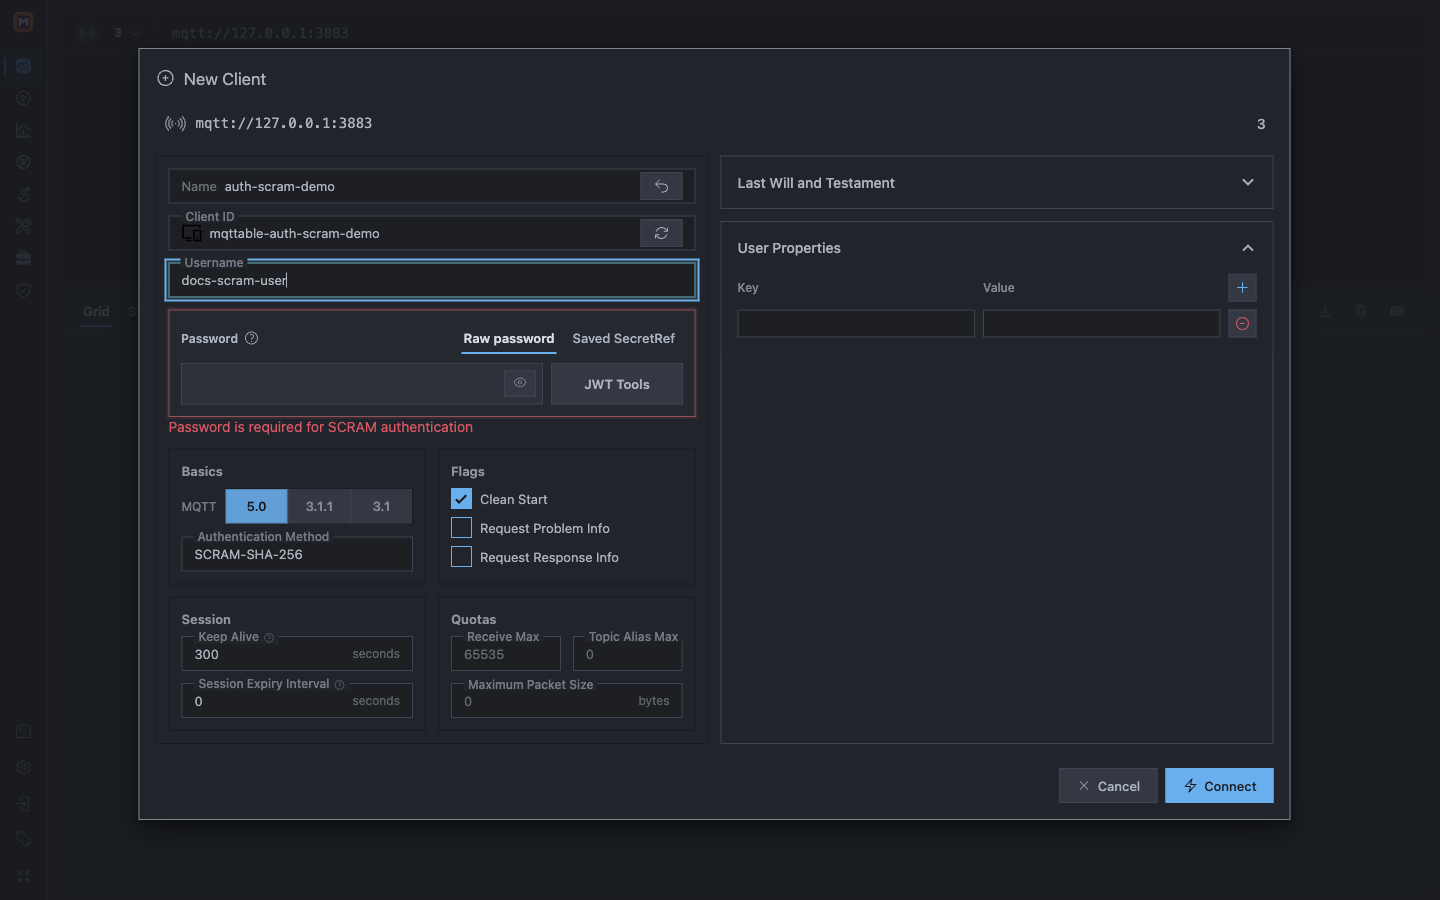This screenshot has height=900, width=1440.
Task: Open the Authentication Method SCRAM-SHA-256 combo box
Action: 297,554
